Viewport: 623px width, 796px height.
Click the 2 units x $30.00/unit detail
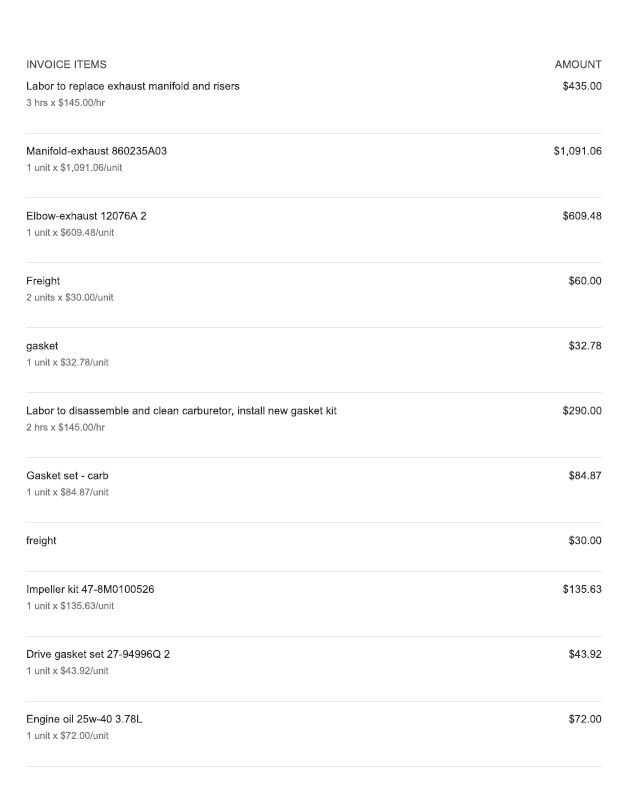pyautogui.click(x=70, y=298)
